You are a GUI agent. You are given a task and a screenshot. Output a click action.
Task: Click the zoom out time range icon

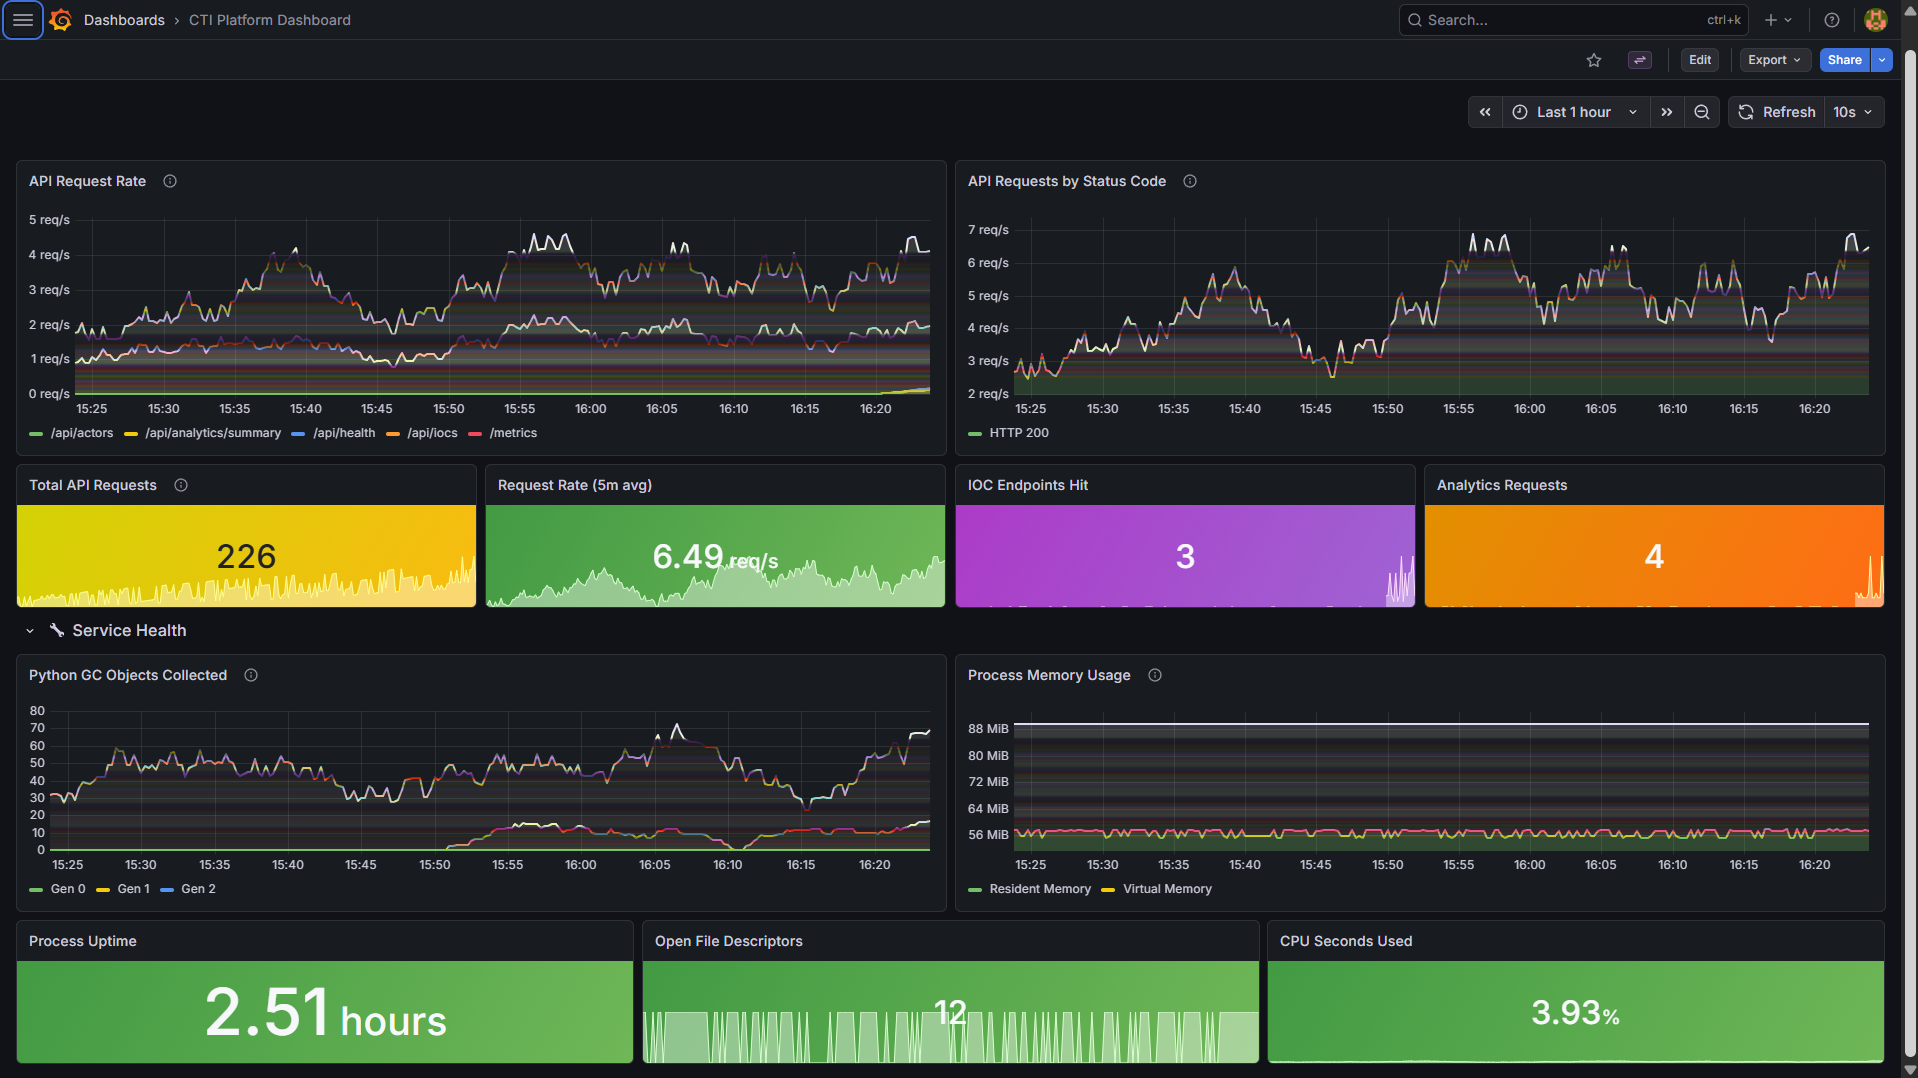coord(1702,112)
